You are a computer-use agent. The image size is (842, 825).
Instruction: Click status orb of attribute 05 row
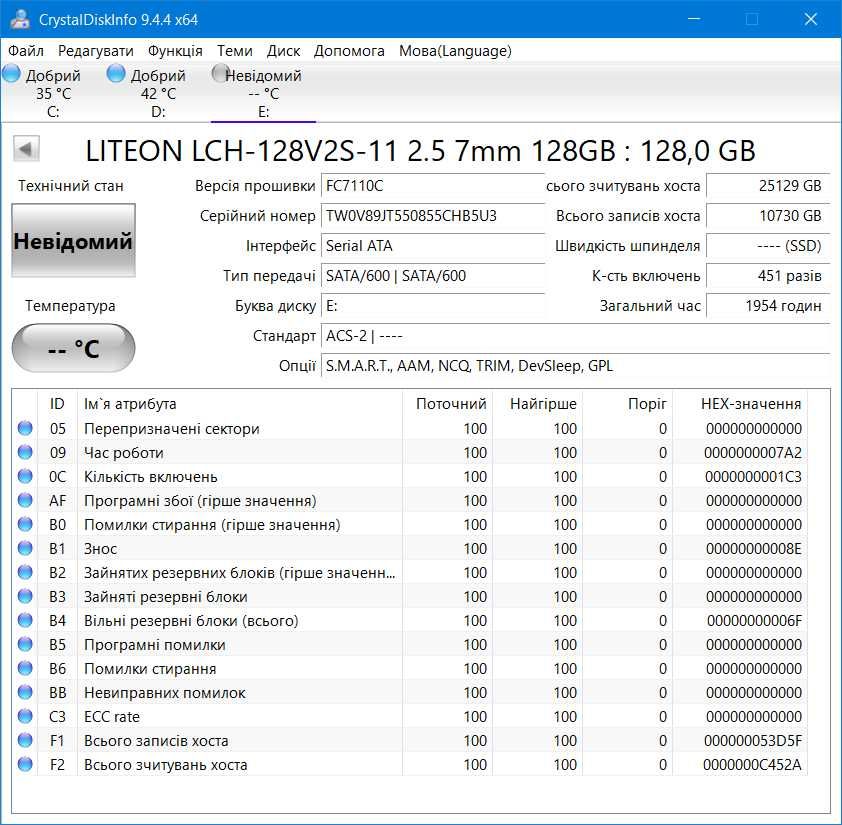25,428
